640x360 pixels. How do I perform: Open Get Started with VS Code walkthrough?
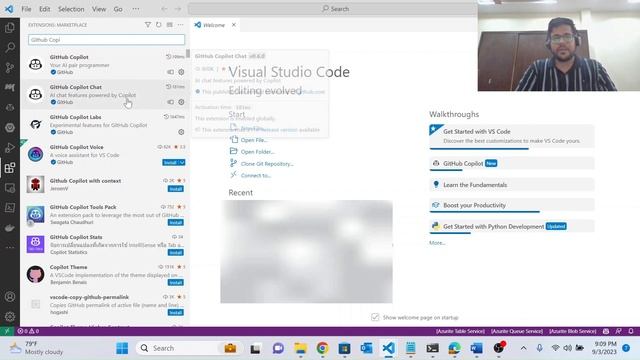click(x=512, y=136)
